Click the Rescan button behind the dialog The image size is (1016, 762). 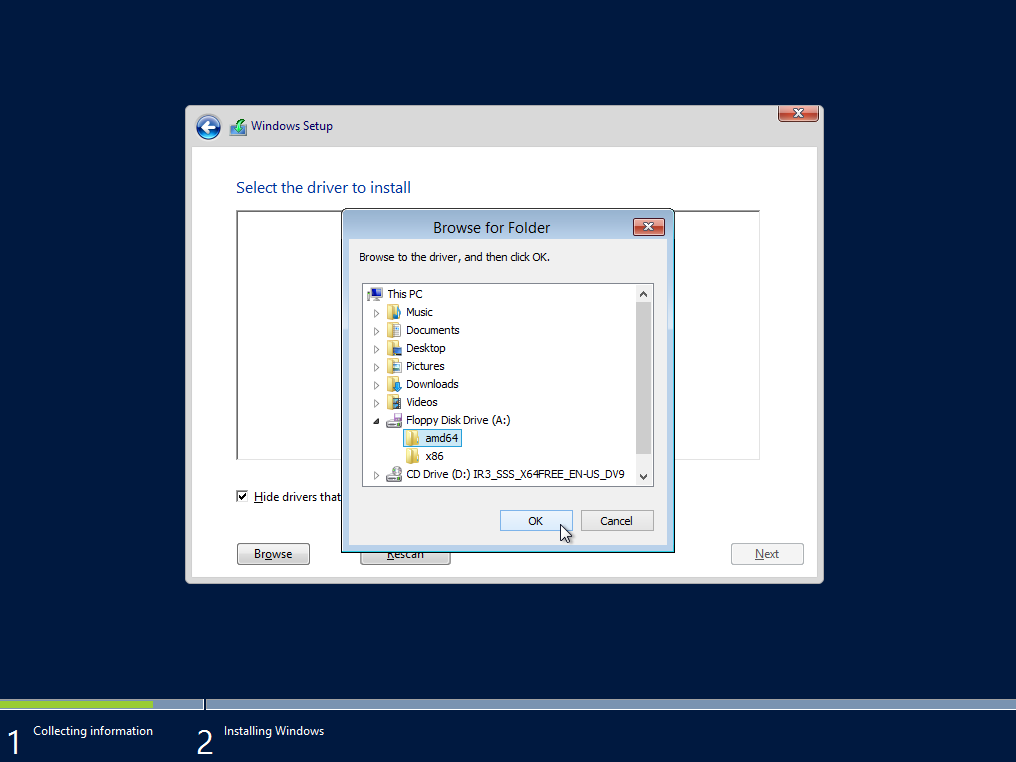click(405, 558)
